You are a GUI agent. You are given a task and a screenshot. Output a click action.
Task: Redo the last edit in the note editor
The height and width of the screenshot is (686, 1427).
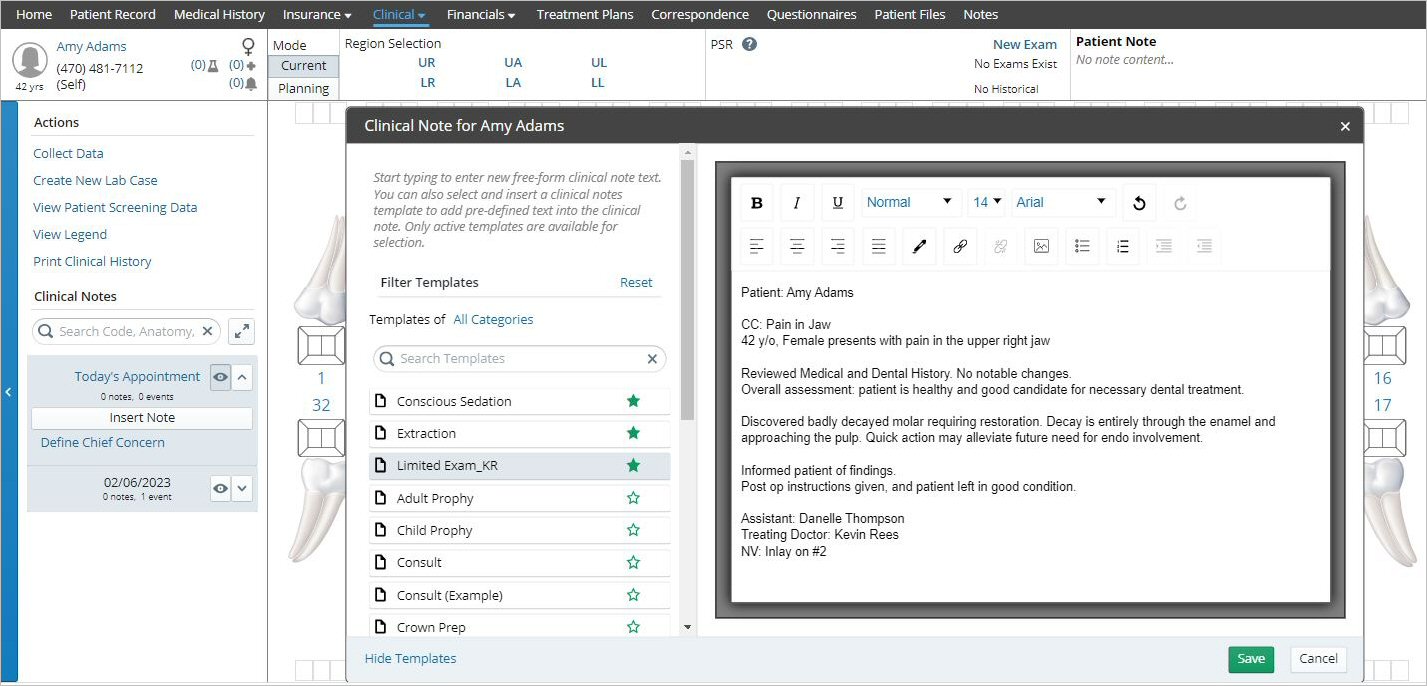(x=1180, y=203)
